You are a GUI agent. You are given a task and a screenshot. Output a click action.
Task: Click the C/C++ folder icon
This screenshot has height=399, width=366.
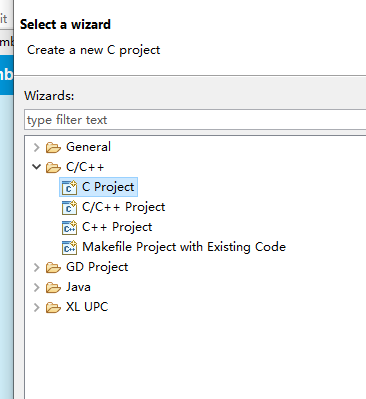(x=53, y=167)
